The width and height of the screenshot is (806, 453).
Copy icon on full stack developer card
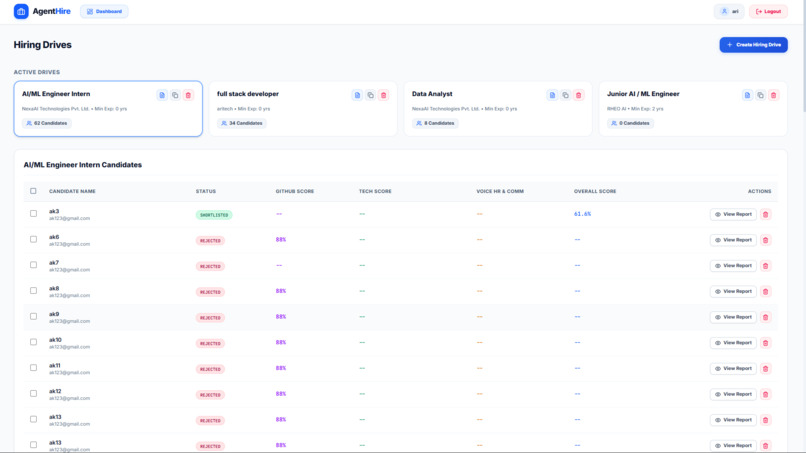pos(370,95)
